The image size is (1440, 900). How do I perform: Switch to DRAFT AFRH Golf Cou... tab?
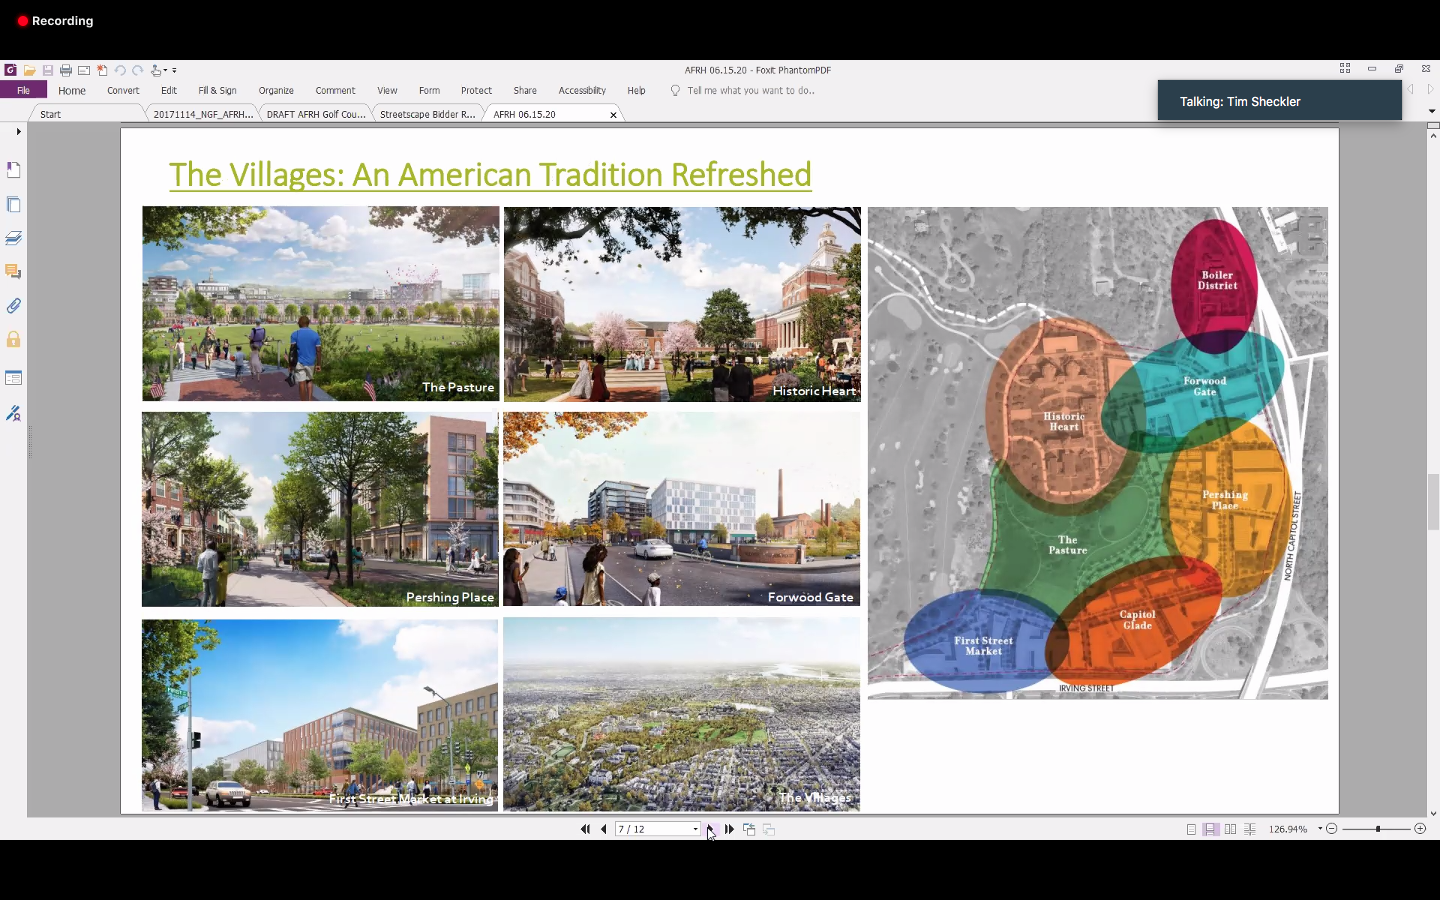pyautogui.click(x=316, y=114)
